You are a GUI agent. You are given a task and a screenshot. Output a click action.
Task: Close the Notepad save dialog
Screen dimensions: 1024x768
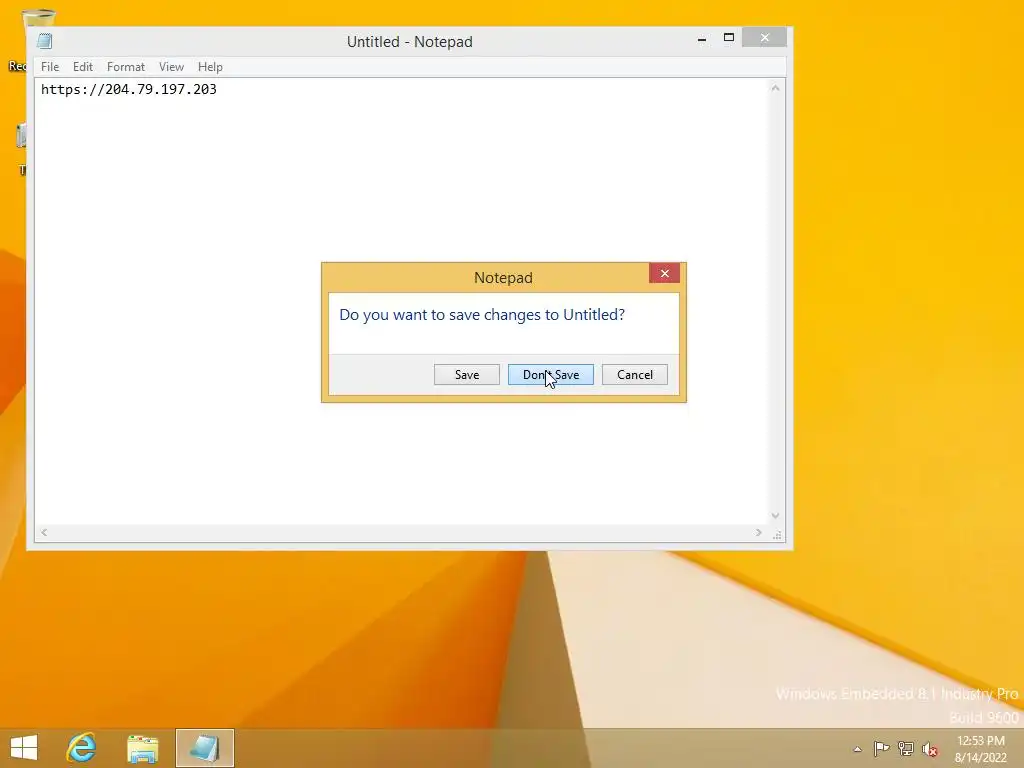(x=664, y=274)
